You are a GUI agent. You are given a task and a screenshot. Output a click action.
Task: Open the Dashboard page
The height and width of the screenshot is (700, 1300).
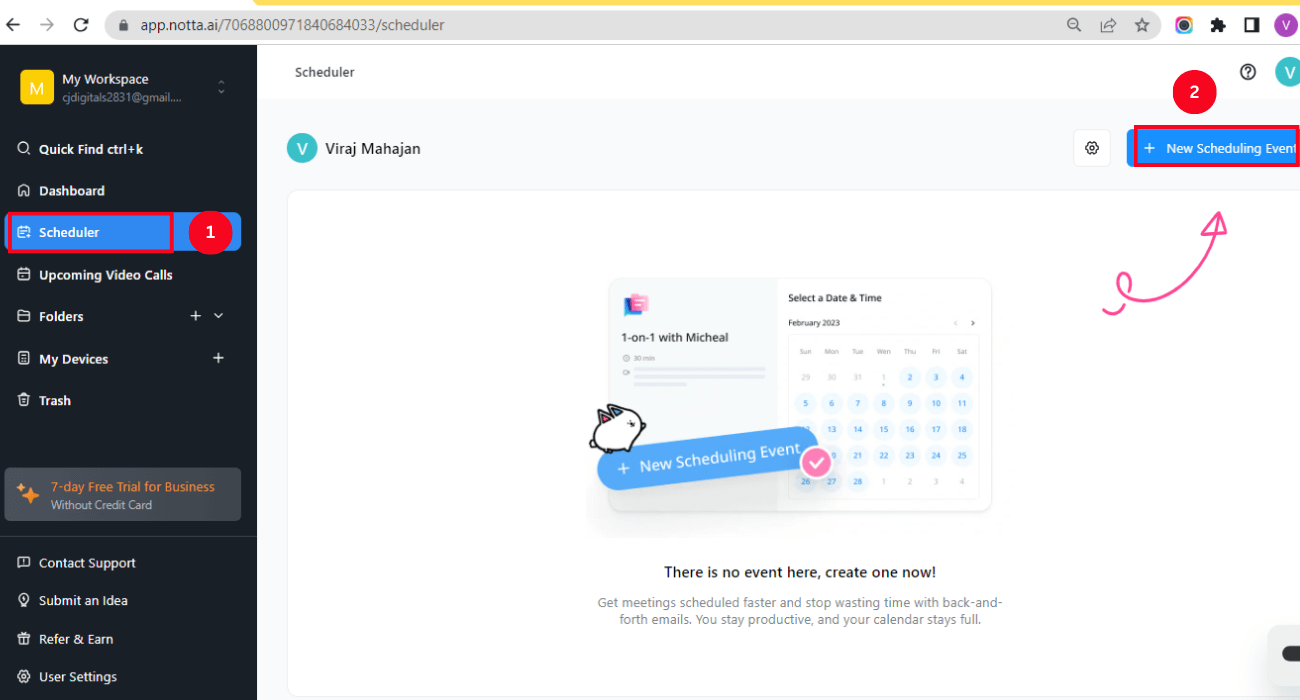(x=74, y=190)
